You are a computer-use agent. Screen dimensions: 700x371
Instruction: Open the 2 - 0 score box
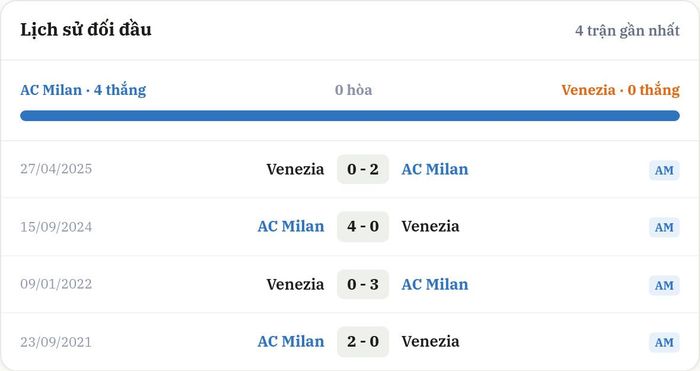363,342
